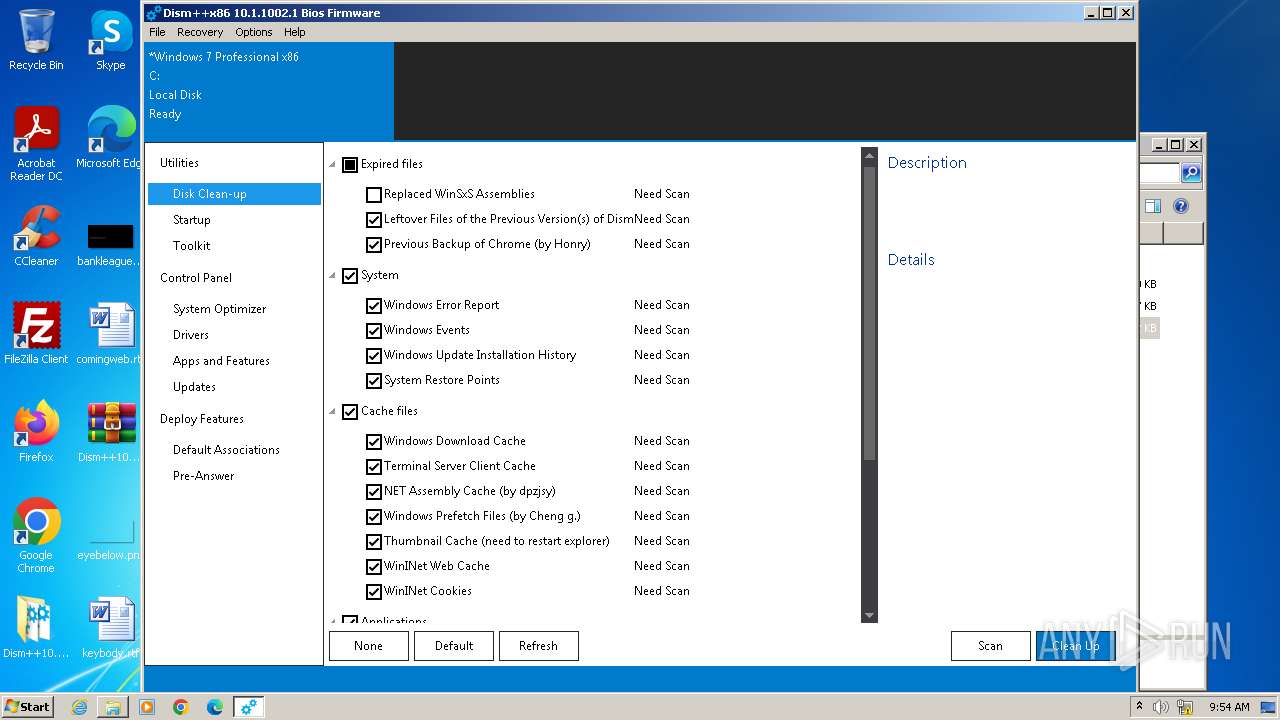Uncheck the Windows Events item
Image resolution: width=1280 pixels, height=720 pixels.
[x=374, y=331]
